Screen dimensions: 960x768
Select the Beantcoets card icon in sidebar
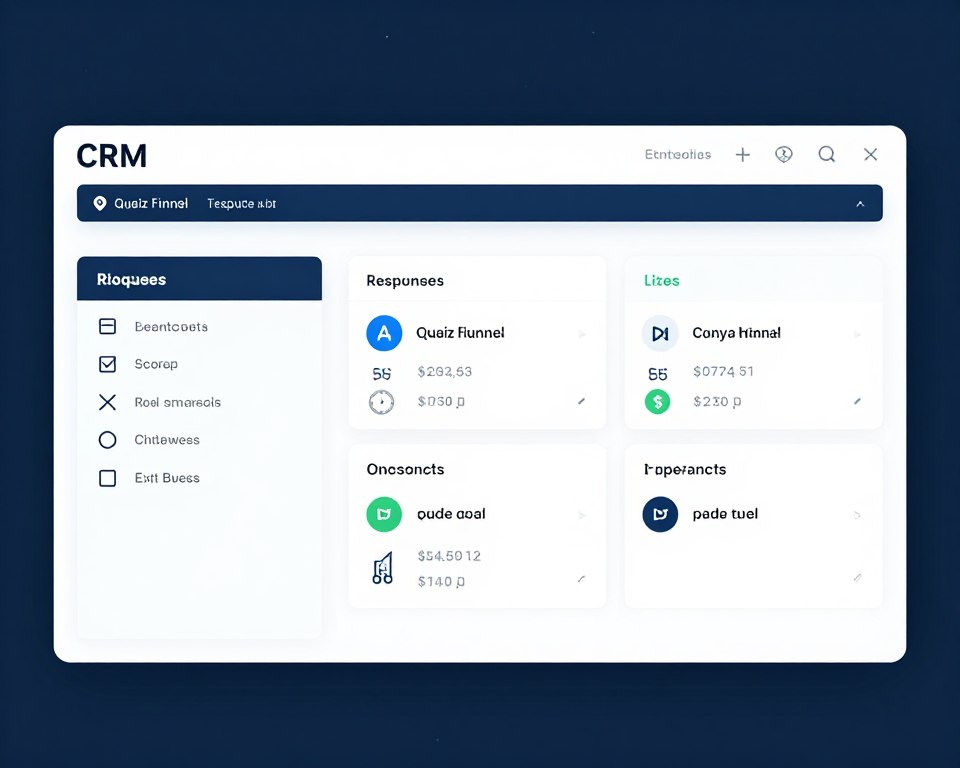107,326
